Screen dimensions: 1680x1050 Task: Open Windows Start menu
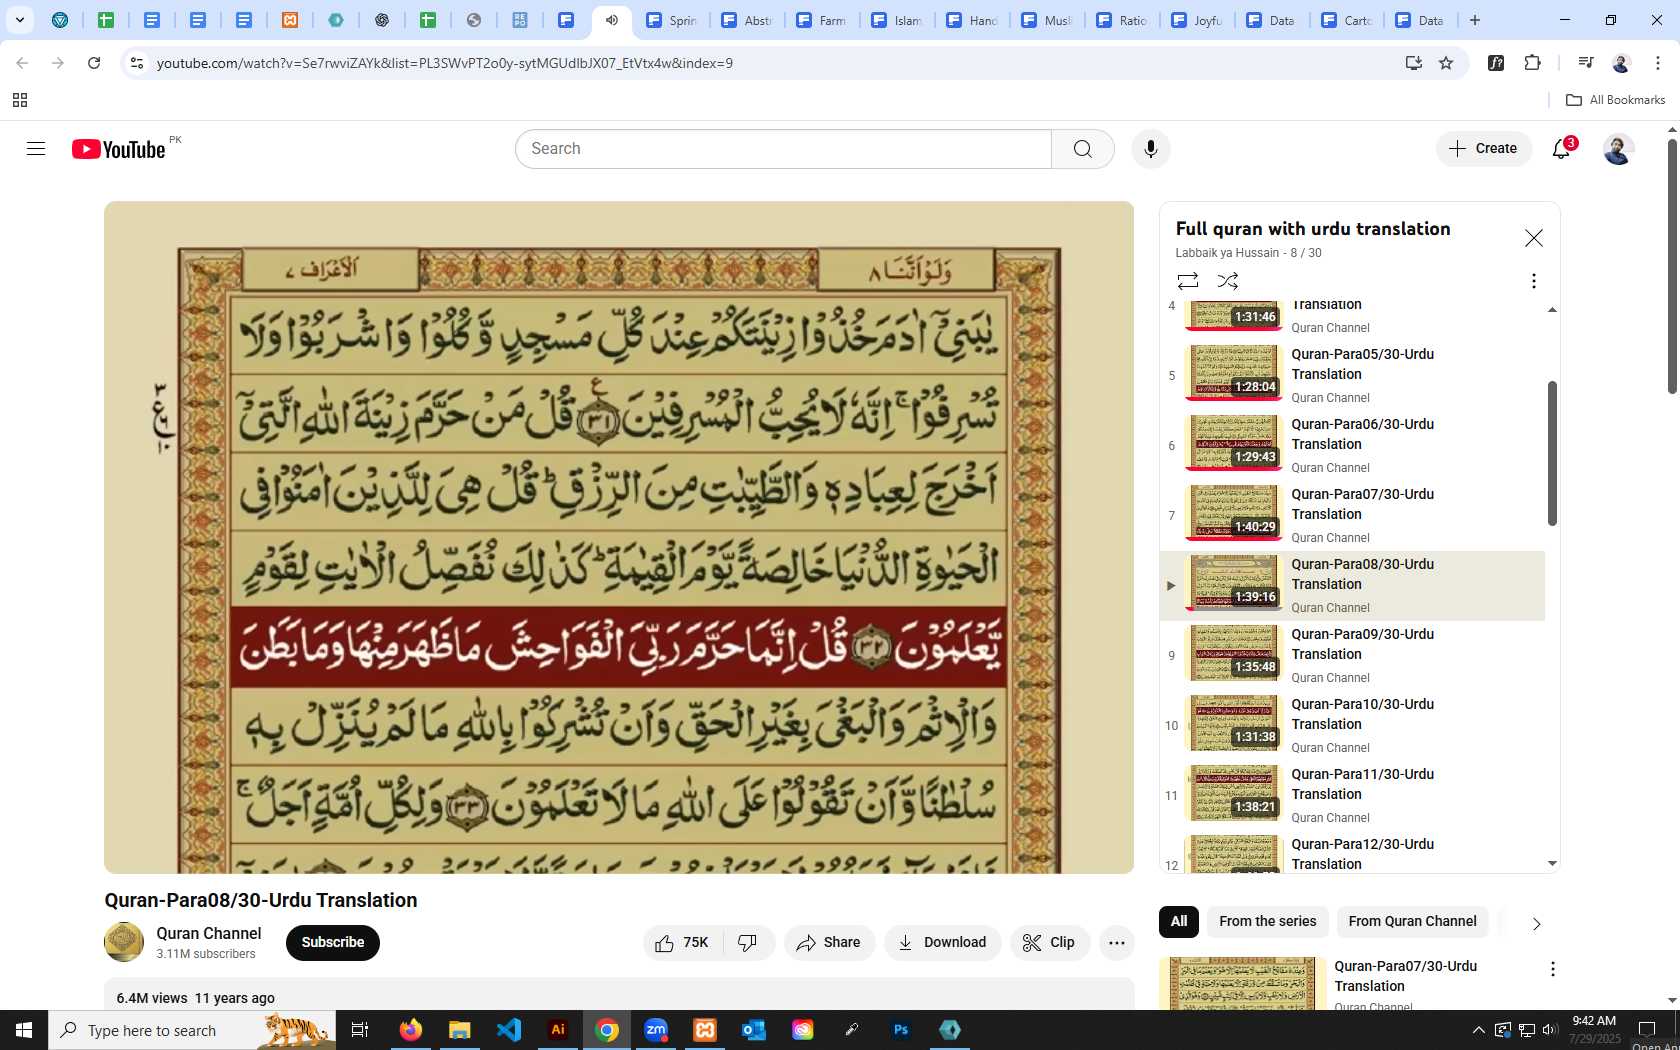(24, 1030)
